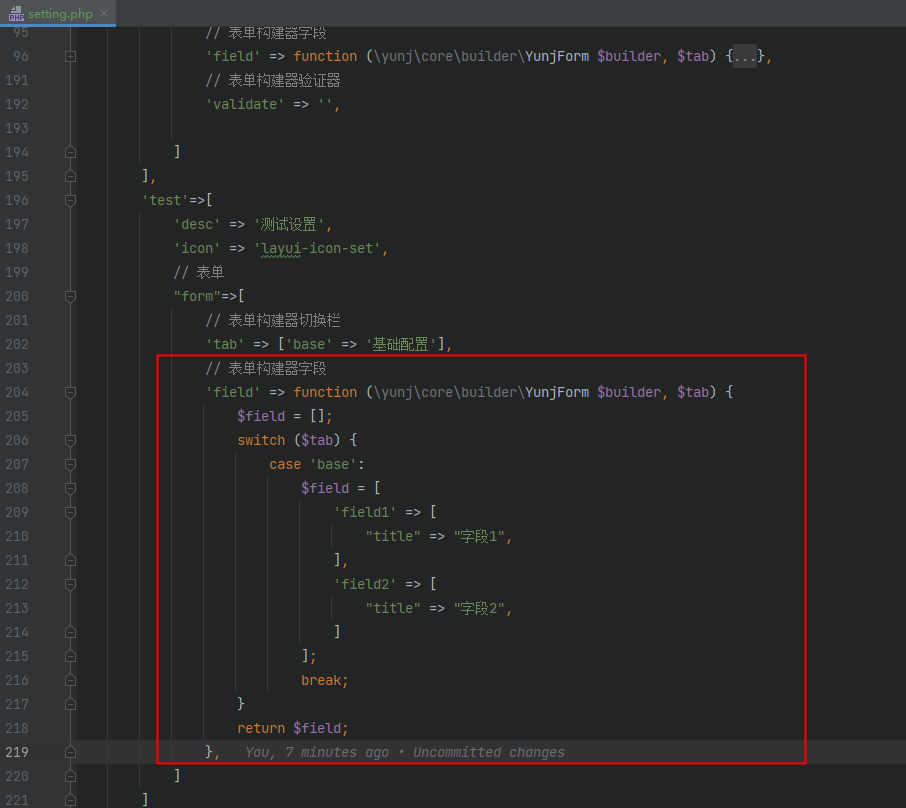The height and width of the screenshot is (808, 906).
Task: Click fold end marker at line 217
Action: [x=70, y=705]
